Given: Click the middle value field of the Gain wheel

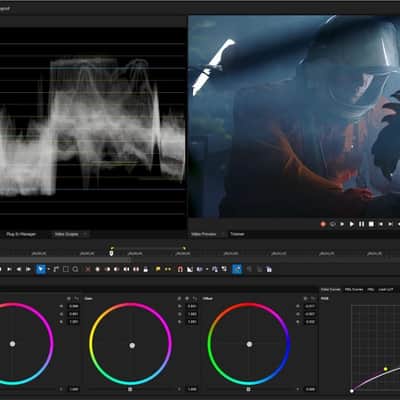Looking at the screenshot, I should 192,314.
